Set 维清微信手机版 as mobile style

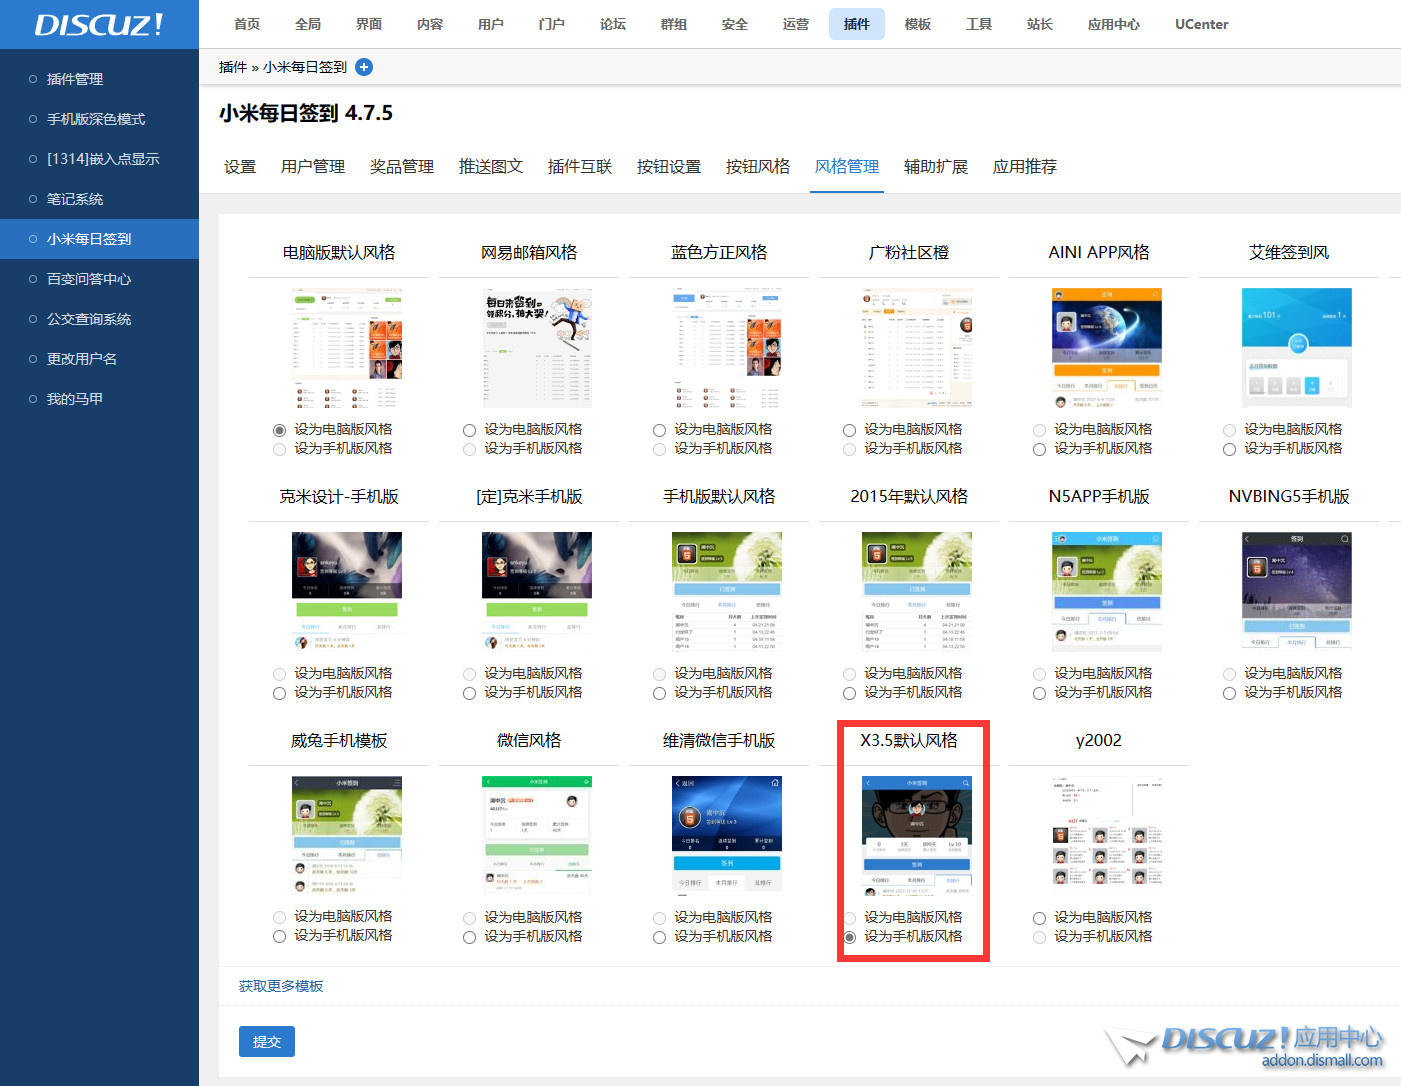pyautogui.click(x=659, y=937)
